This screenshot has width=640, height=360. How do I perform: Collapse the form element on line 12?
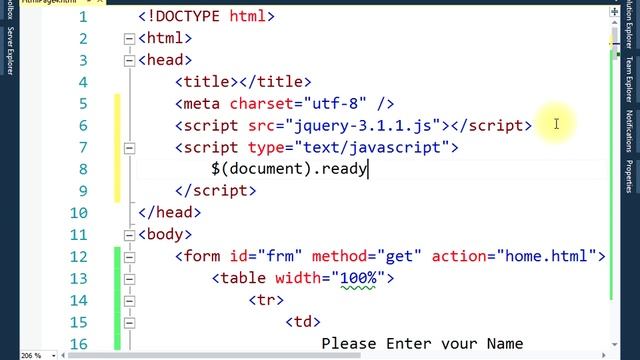coord(129,257)
